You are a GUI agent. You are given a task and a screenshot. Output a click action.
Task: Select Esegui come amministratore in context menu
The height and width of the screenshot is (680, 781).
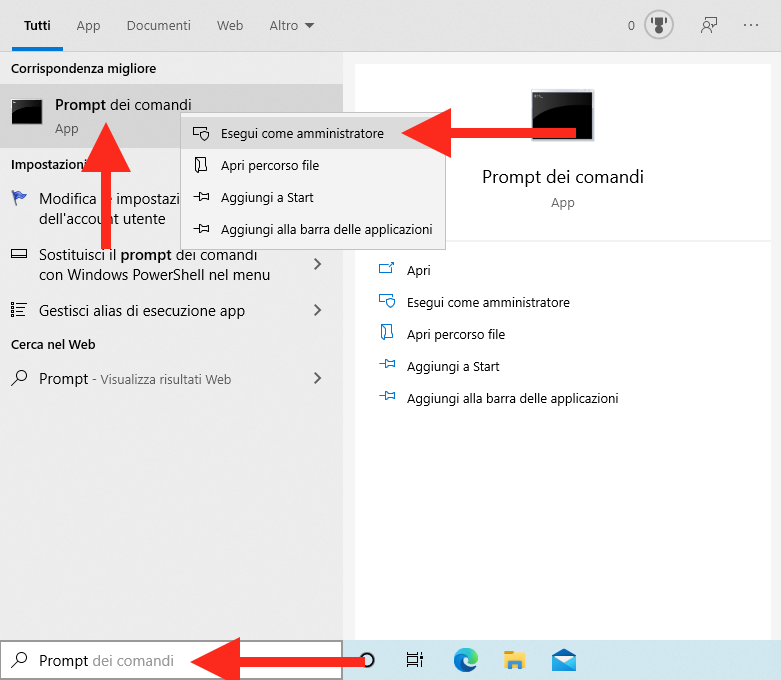point(313,134)
